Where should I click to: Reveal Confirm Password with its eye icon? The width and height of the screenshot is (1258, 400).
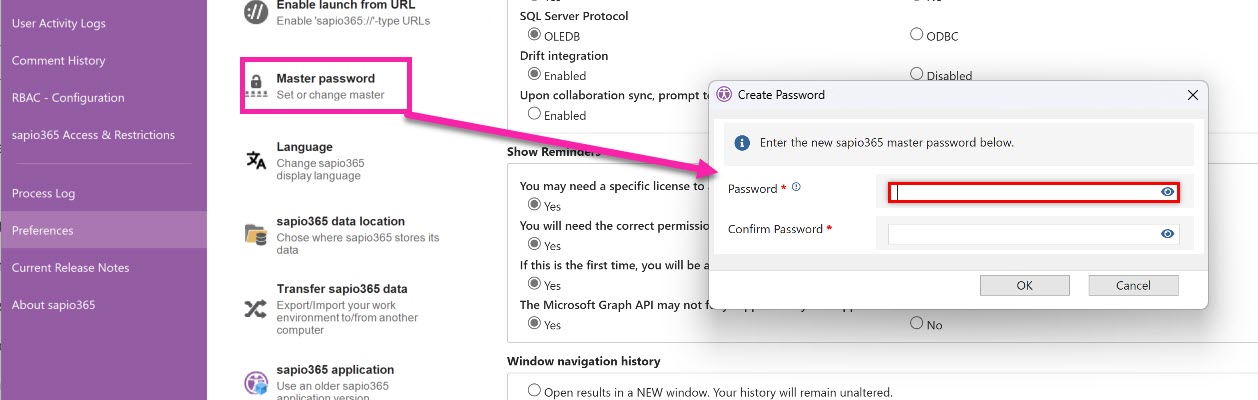coord(1167,233)
